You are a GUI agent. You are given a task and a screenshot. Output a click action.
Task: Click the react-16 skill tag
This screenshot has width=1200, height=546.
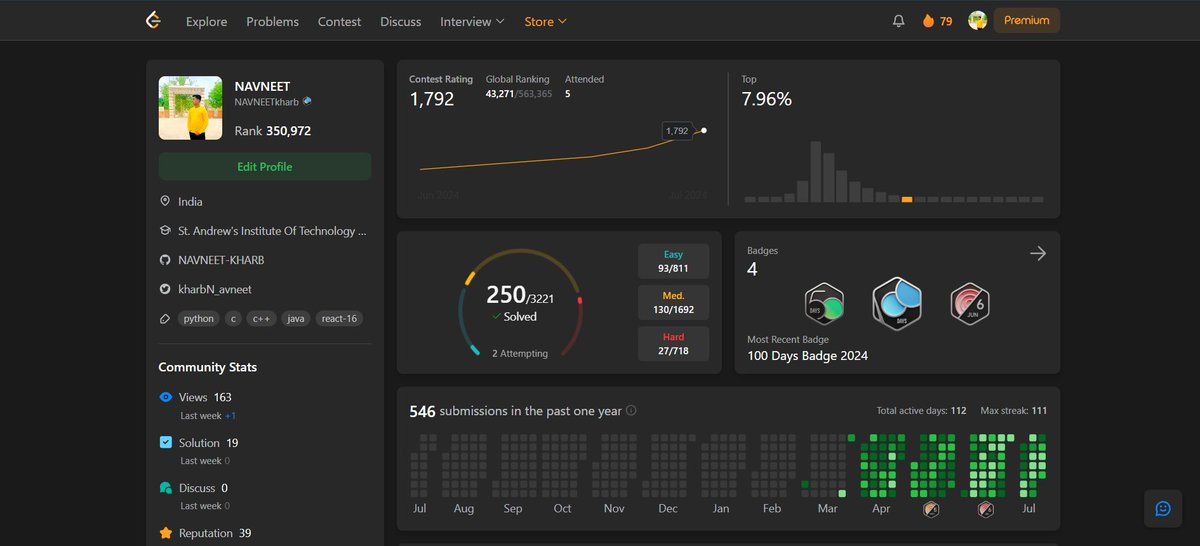pos(339,319)
